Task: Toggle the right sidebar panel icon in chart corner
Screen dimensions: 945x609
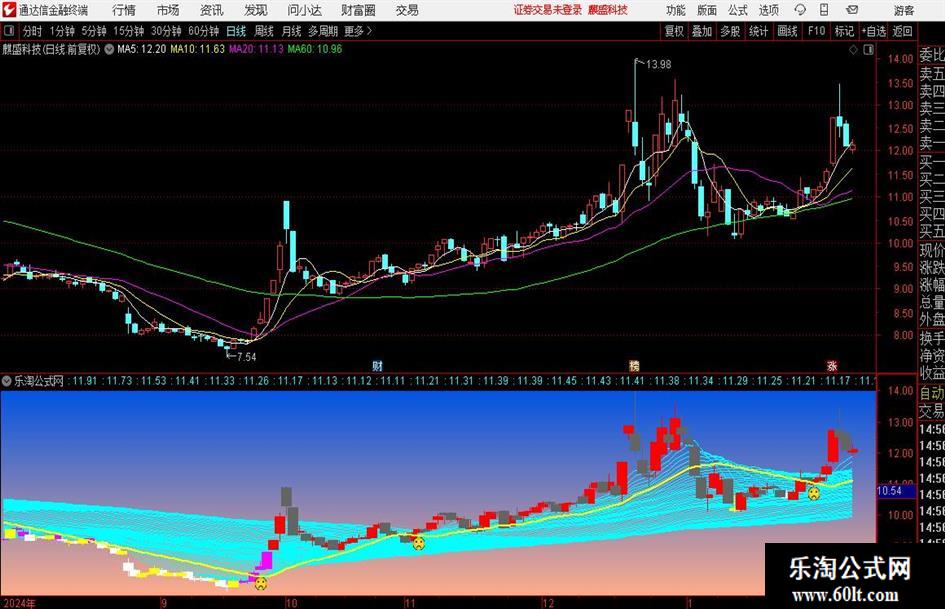Action: tap(868, 50)
